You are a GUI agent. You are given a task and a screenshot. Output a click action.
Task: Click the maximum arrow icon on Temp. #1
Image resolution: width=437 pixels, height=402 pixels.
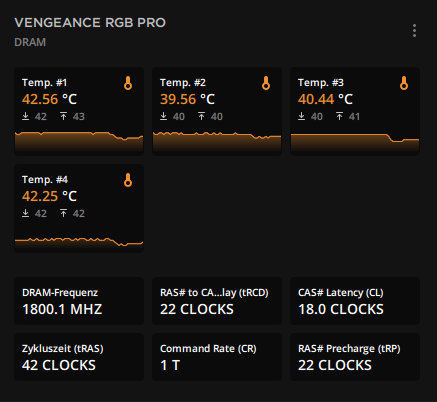[x=63, y=116]
